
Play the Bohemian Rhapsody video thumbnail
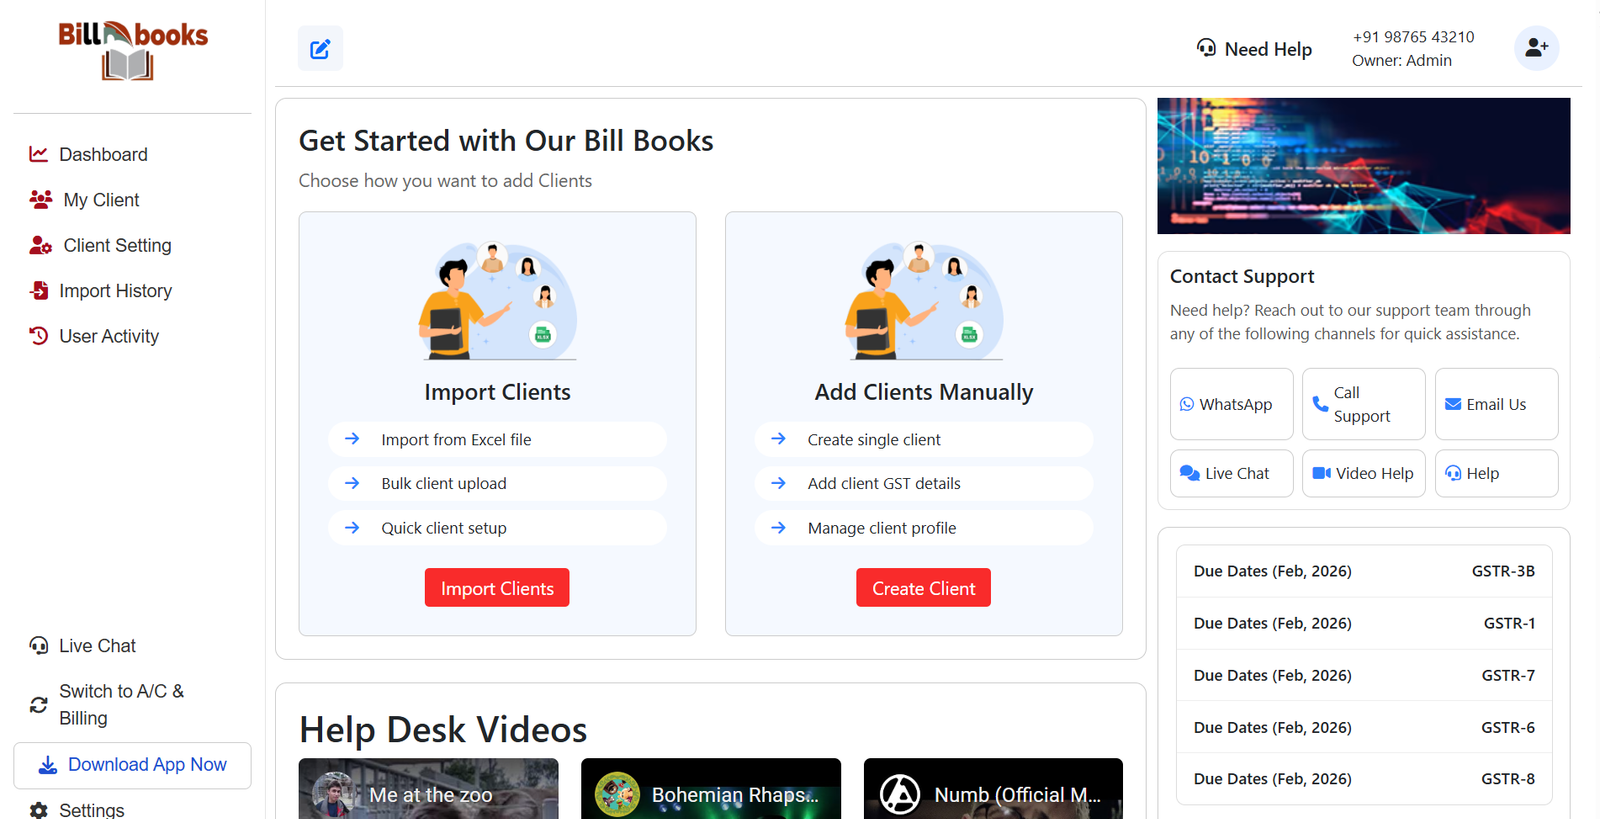710,790
